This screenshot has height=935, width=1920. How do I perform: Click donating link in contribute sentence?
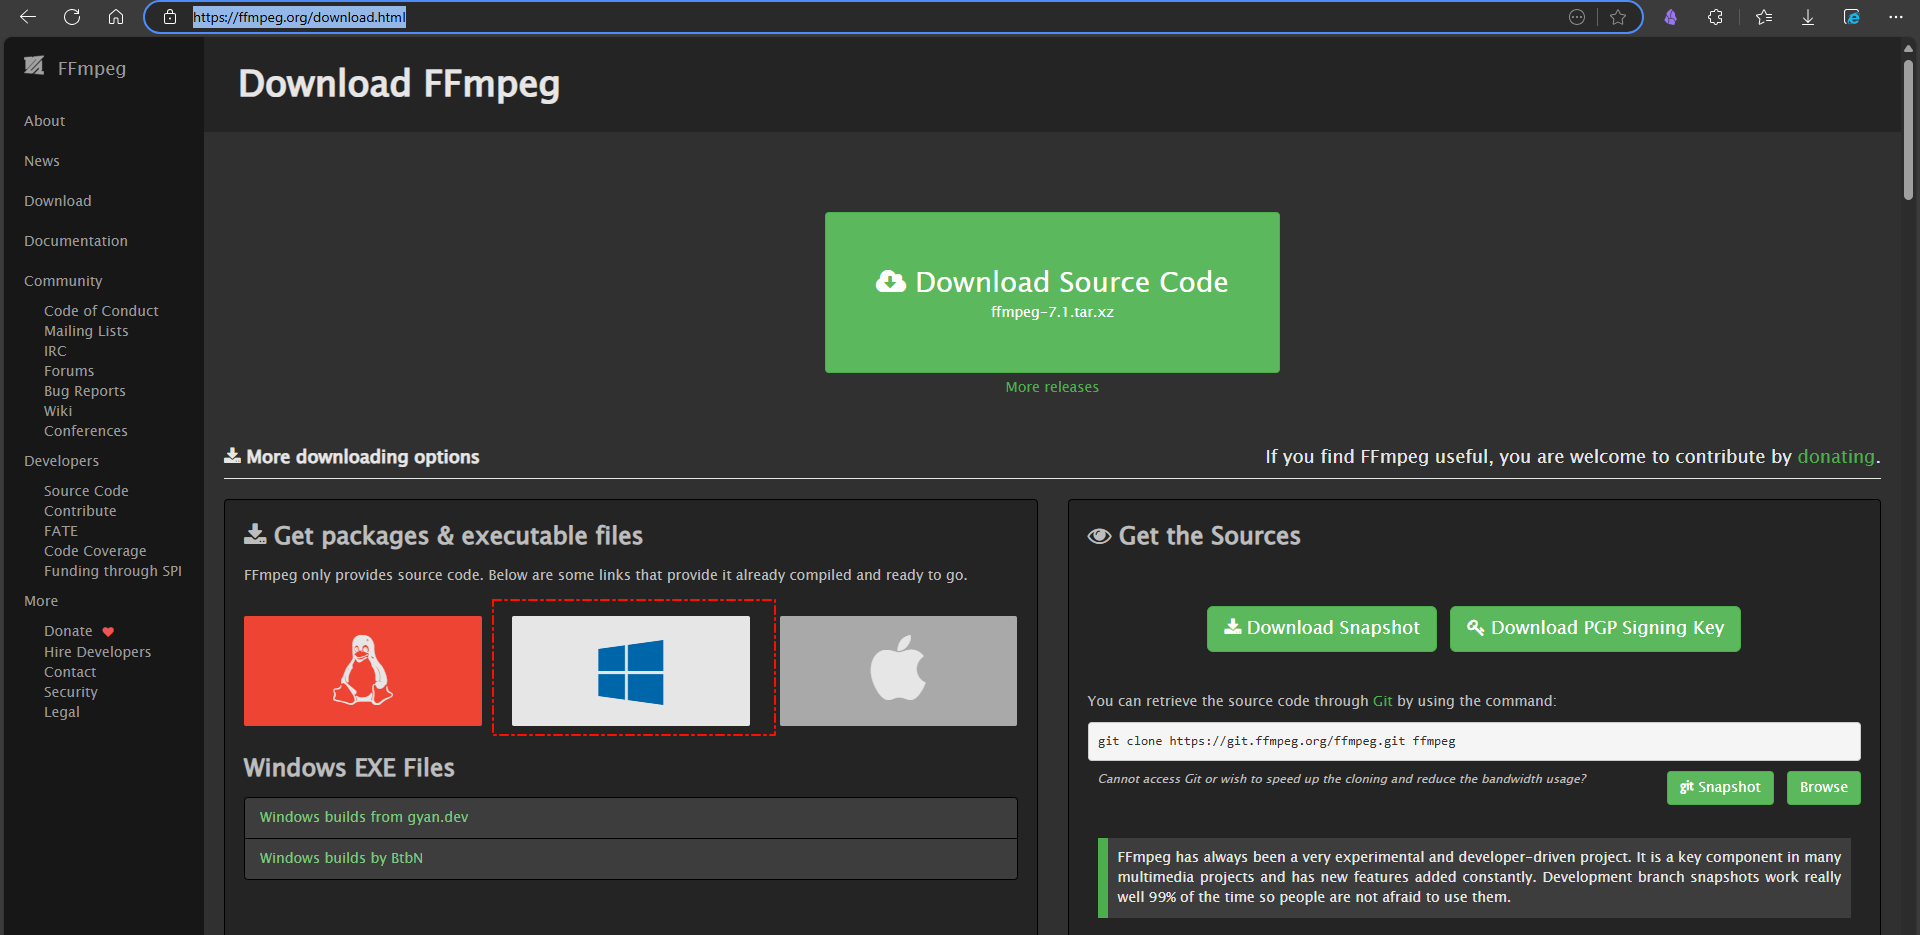click(x=1836, y=456)
